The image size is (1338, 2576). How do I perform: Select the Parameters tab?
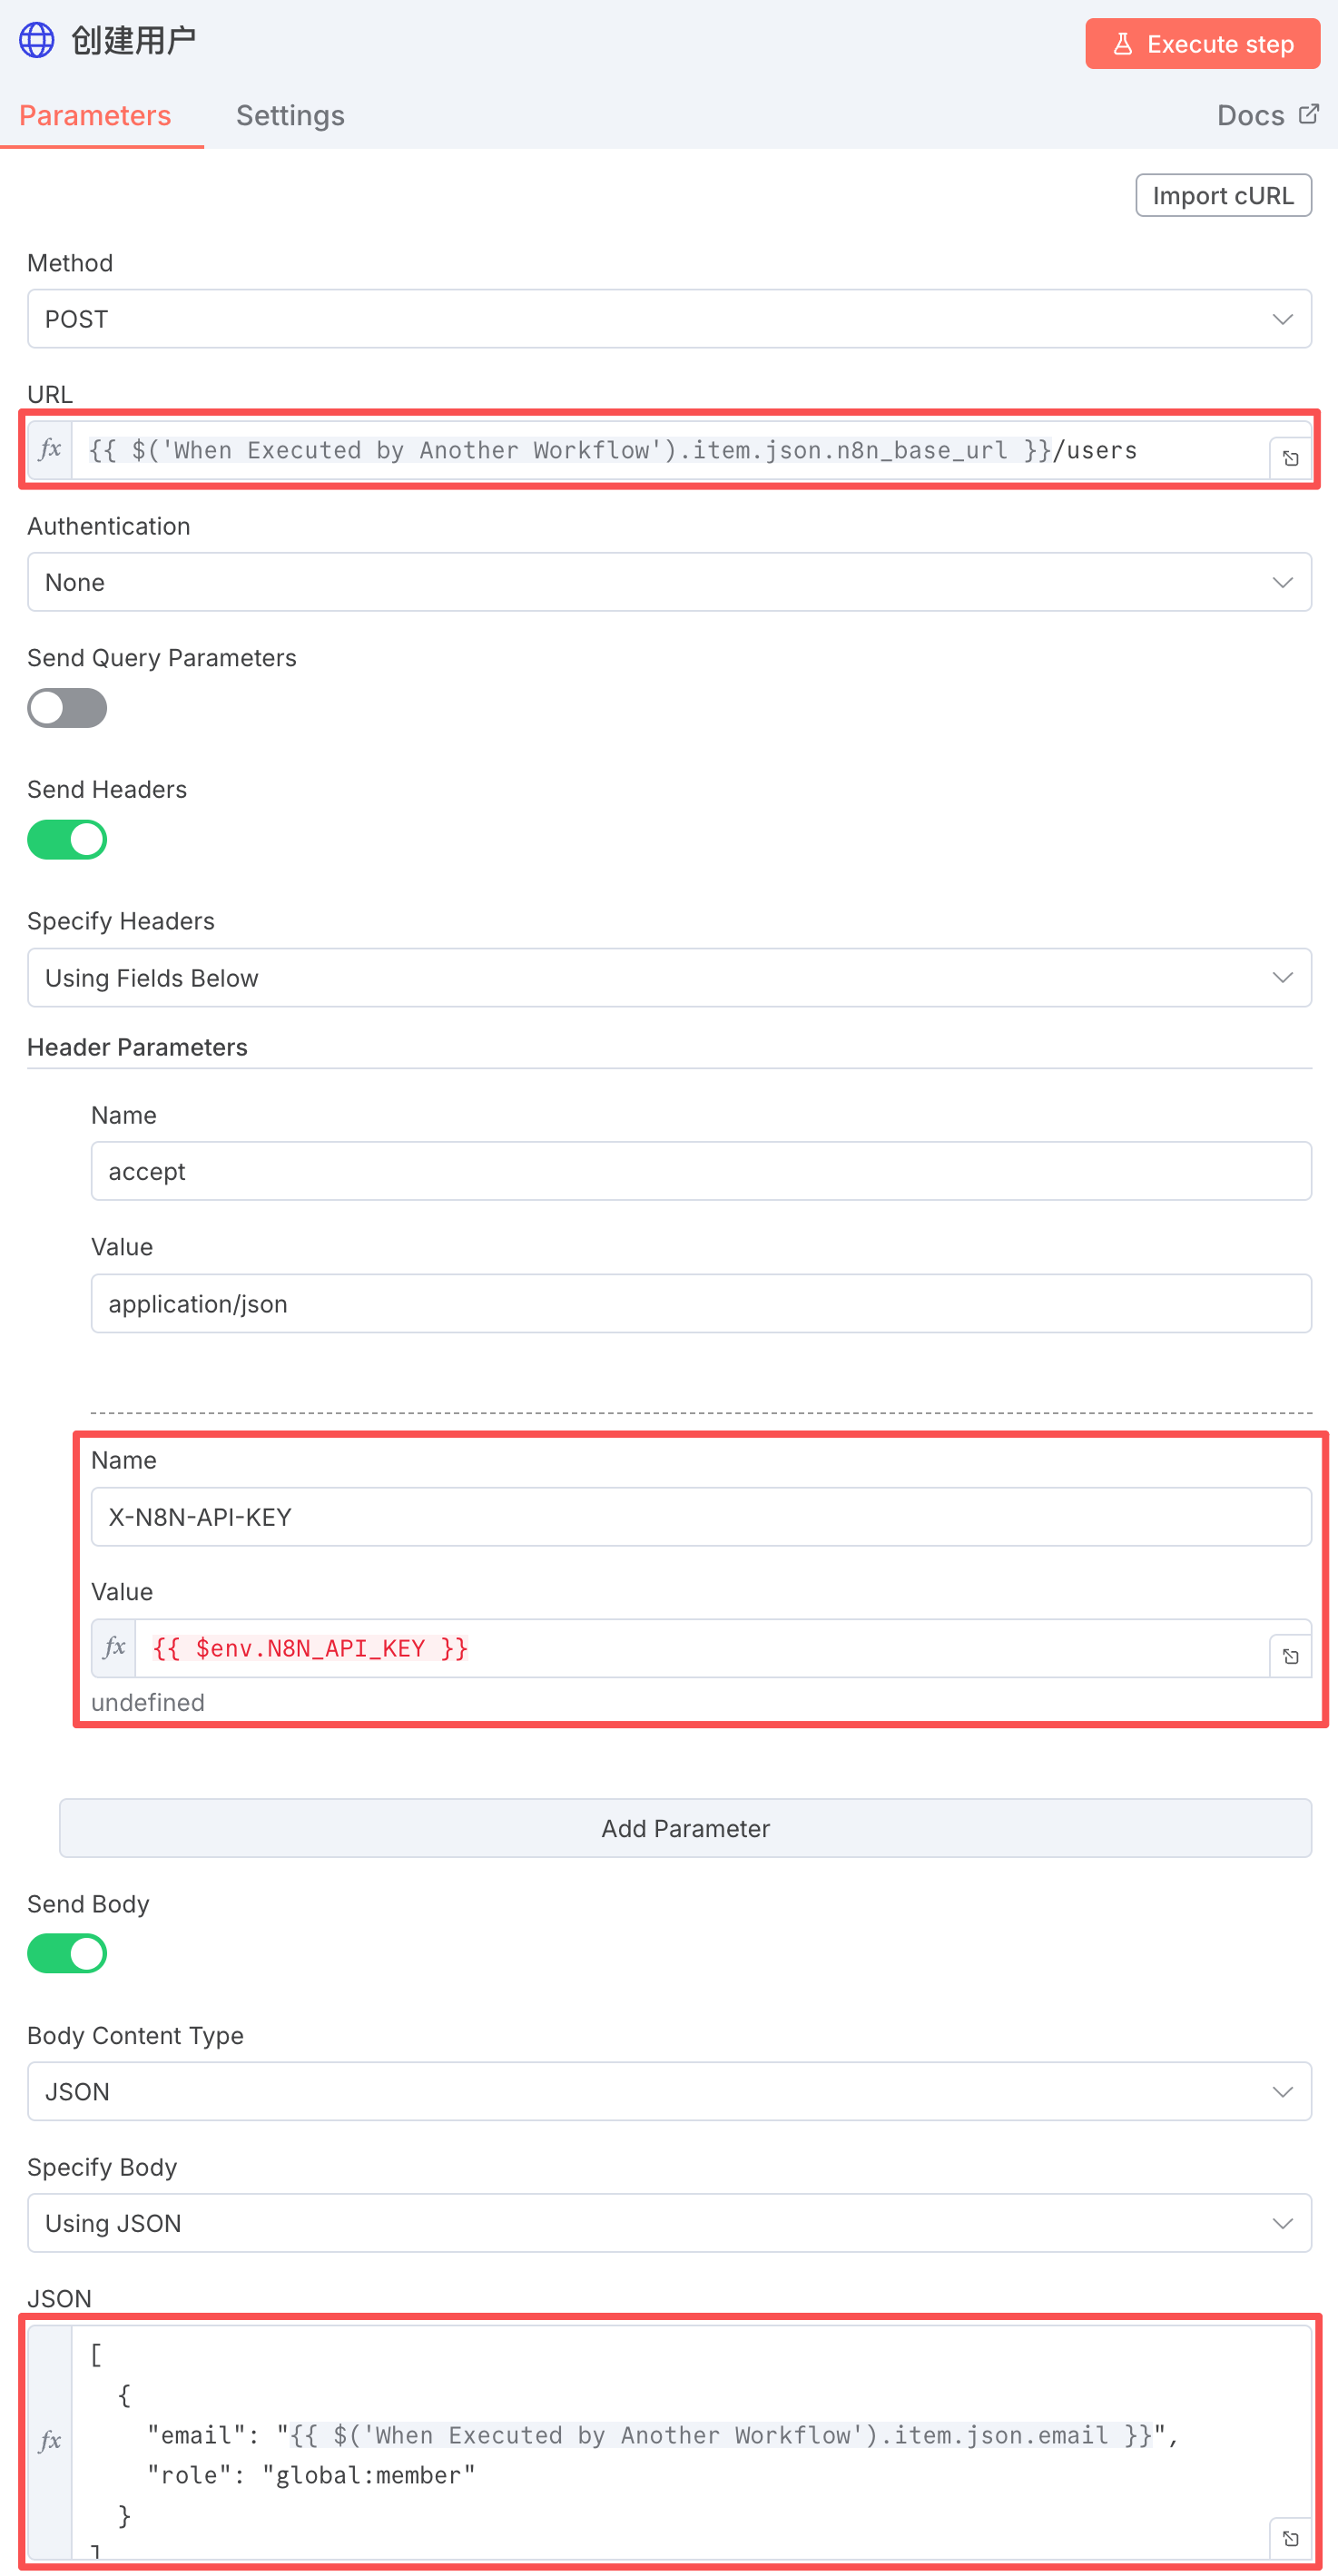(95, 116)
